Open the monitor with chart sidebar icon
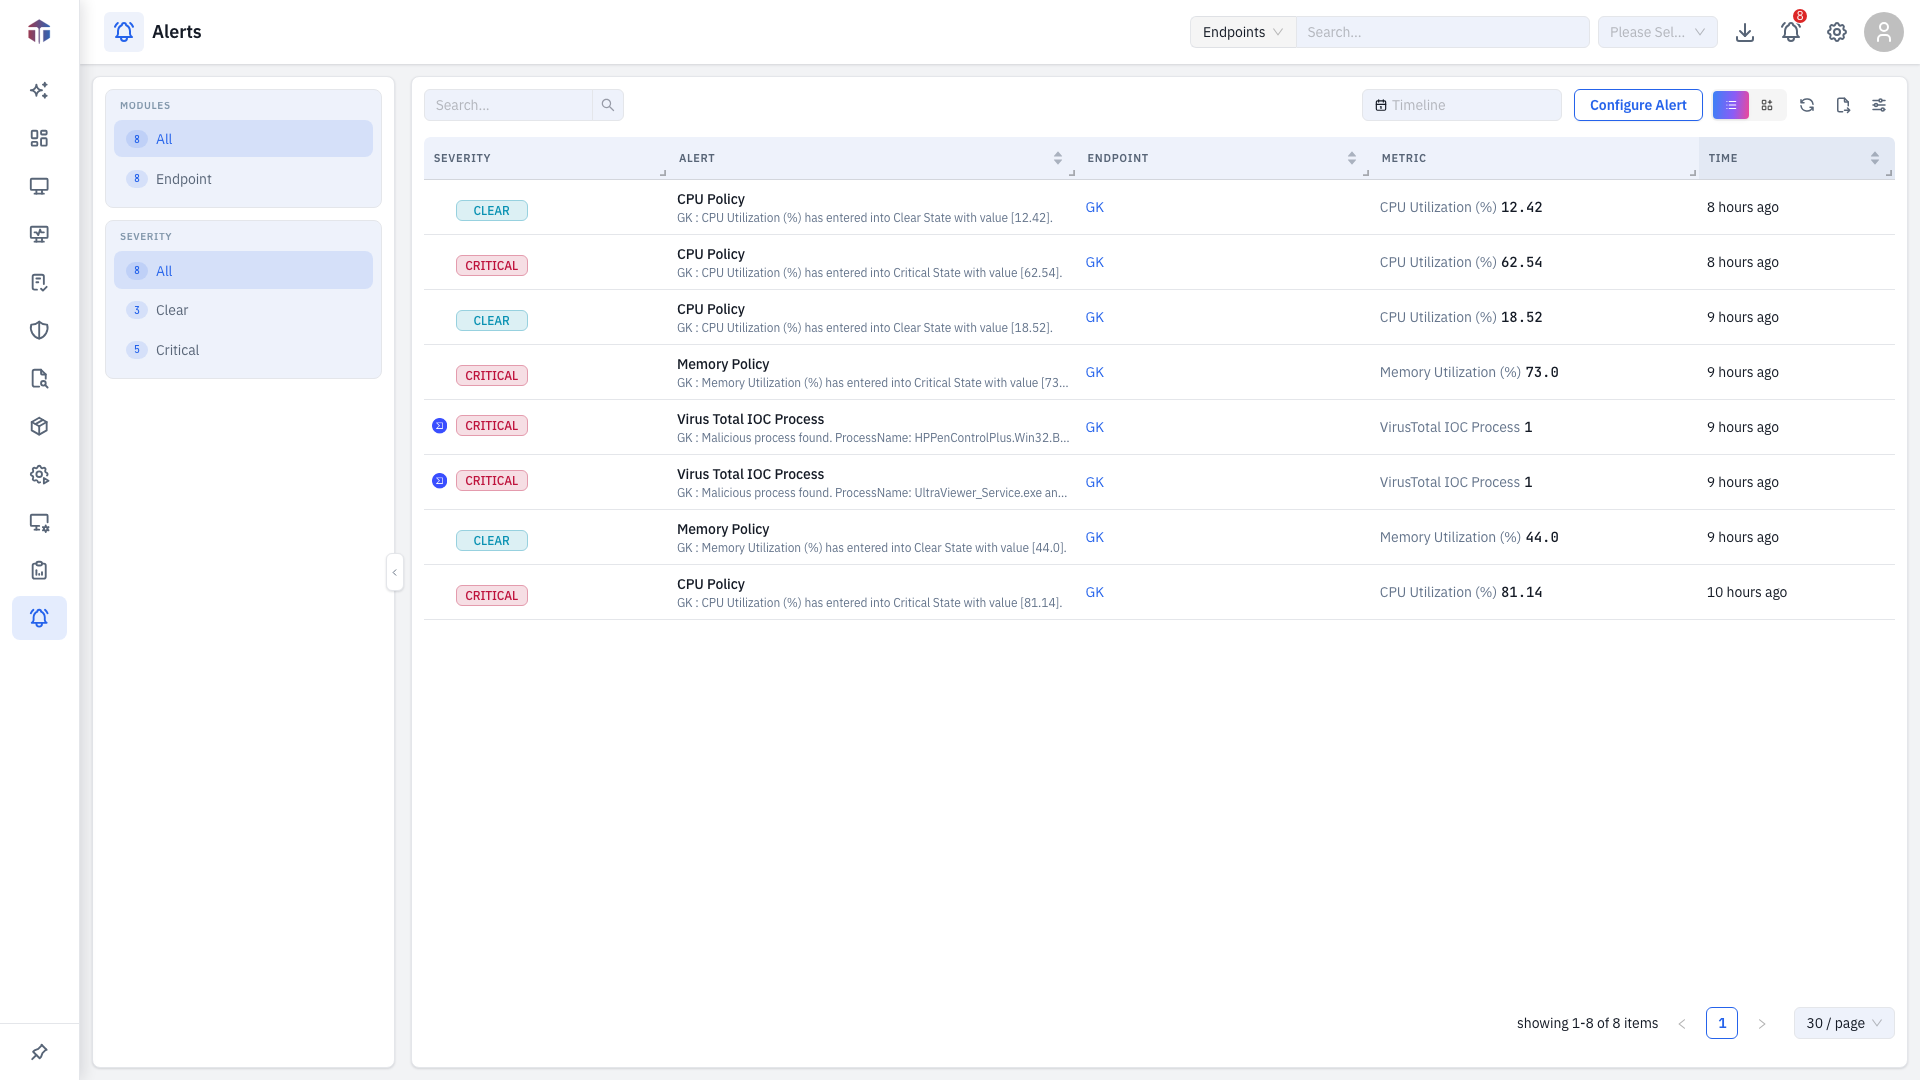 [39, 234]
